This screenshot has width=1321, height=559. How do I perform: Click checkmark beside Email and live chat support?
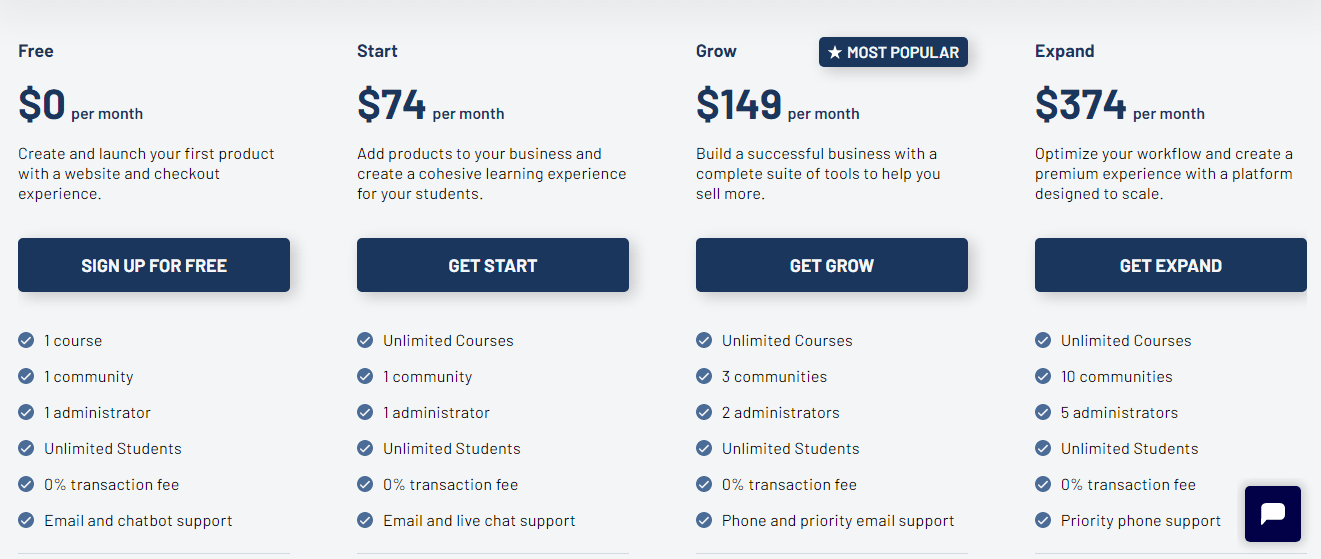[x=365, y=521]
